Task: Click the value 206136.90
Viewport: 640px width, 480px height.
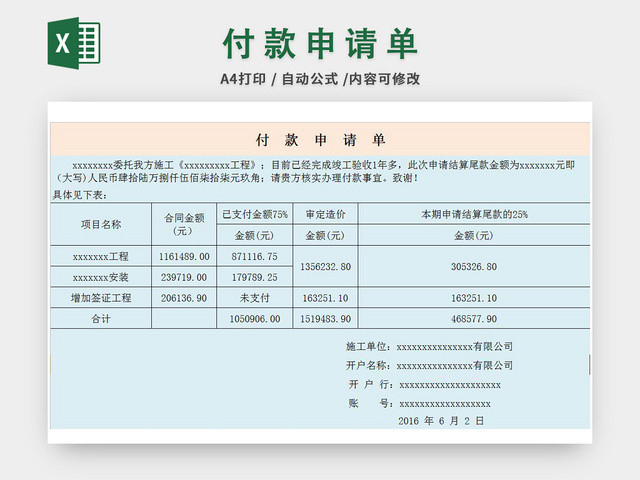Action: [184, 298]
